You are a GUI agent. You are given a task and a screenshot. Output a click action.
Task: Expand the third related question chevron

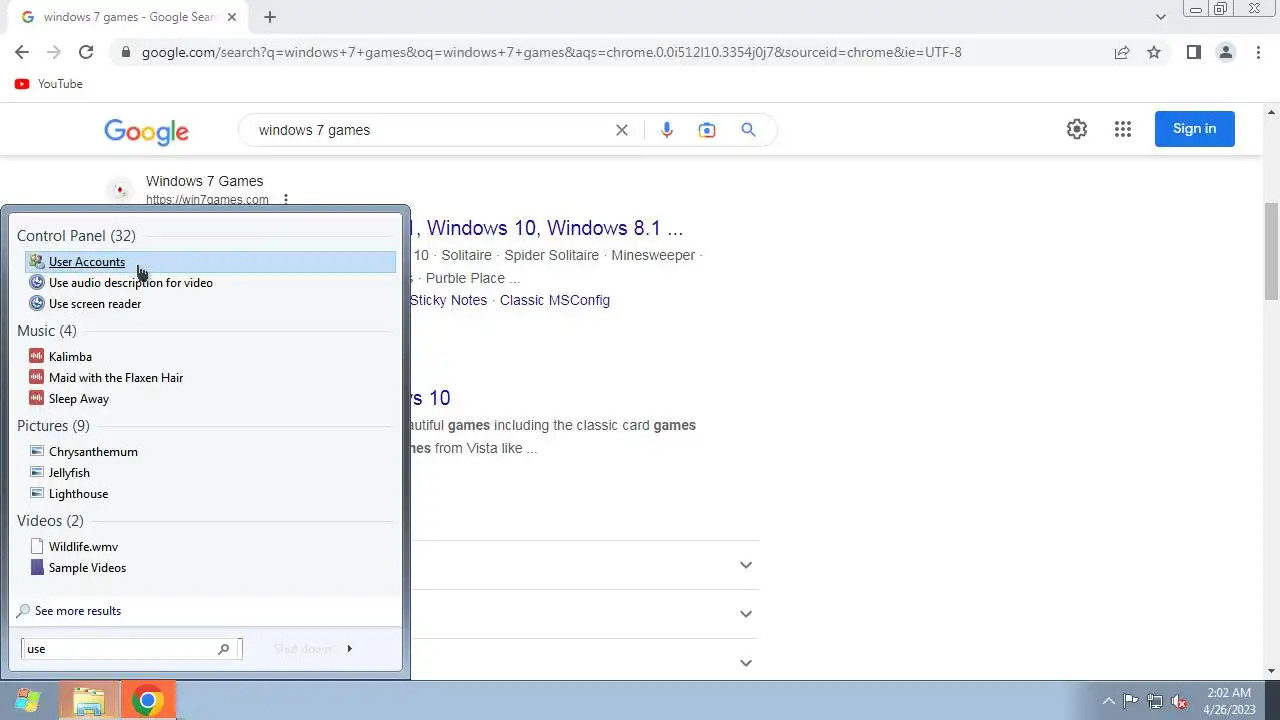(745, 663)
